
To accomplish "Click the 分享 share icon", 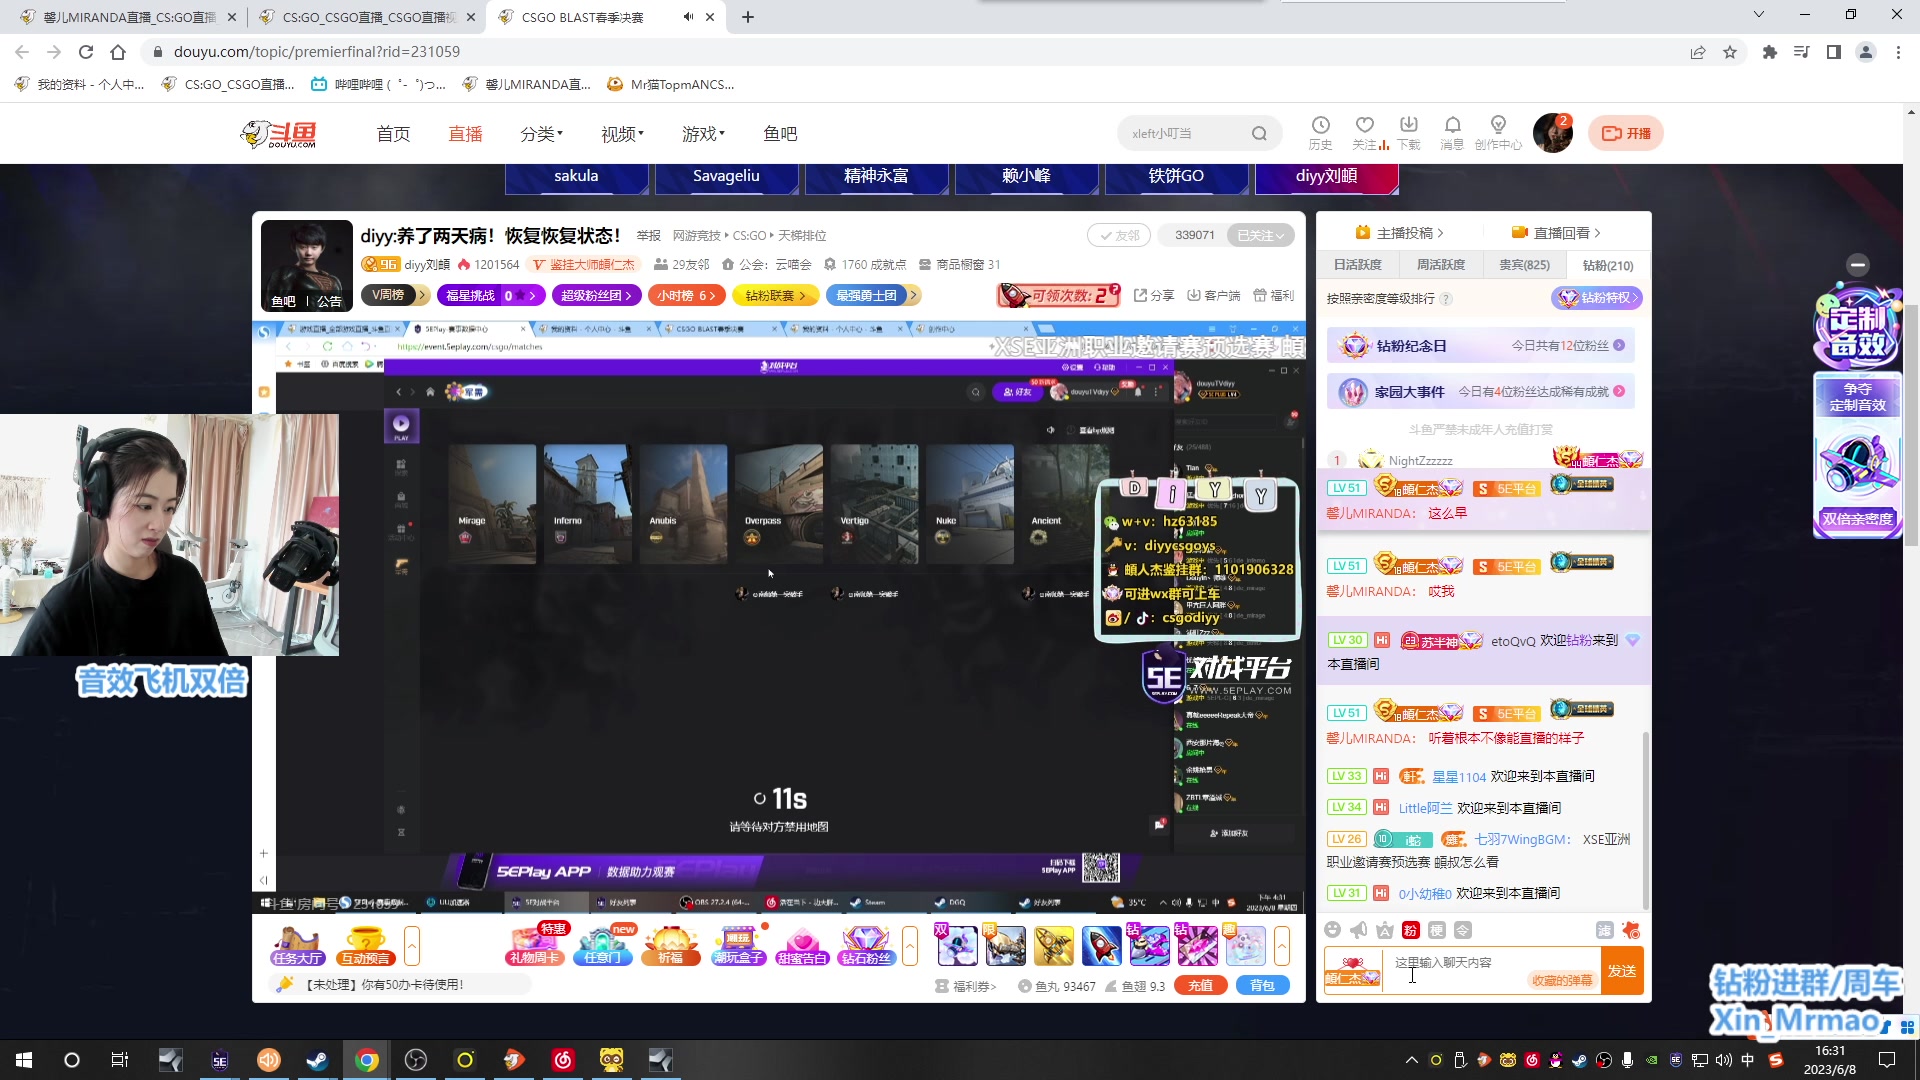I will point(1154,295).
